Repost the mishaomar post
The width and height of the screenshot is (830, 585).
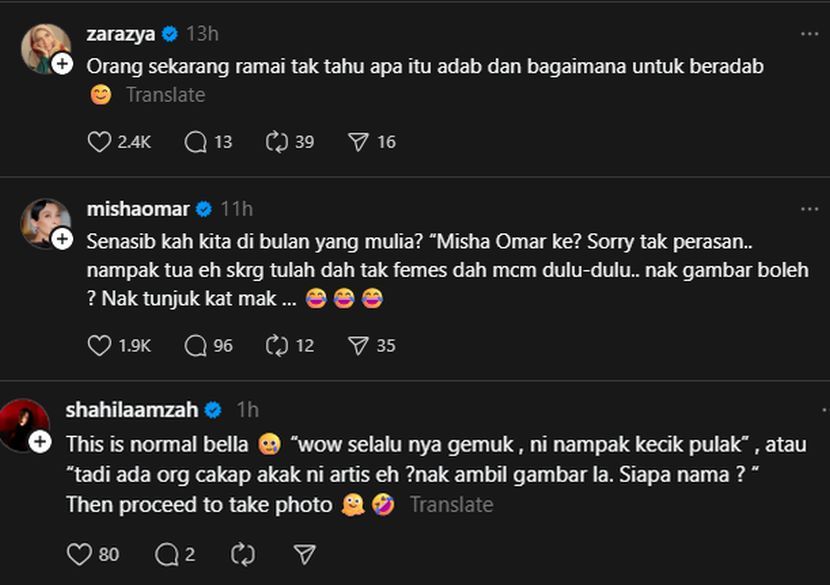click(277, 345)
